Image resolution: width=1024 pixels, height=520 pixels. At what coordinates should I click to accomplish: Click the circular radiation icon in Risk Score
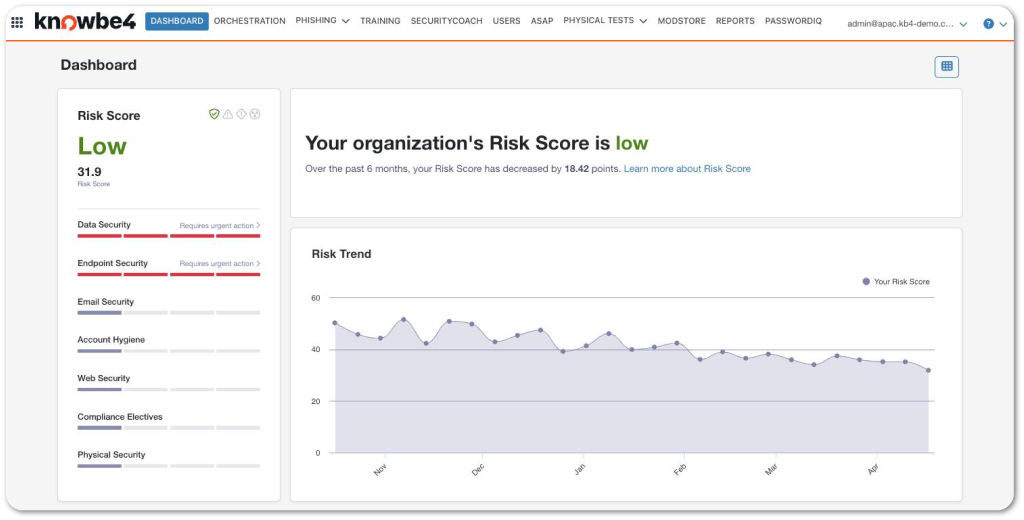pyautogui.click(x=255, y=114)
